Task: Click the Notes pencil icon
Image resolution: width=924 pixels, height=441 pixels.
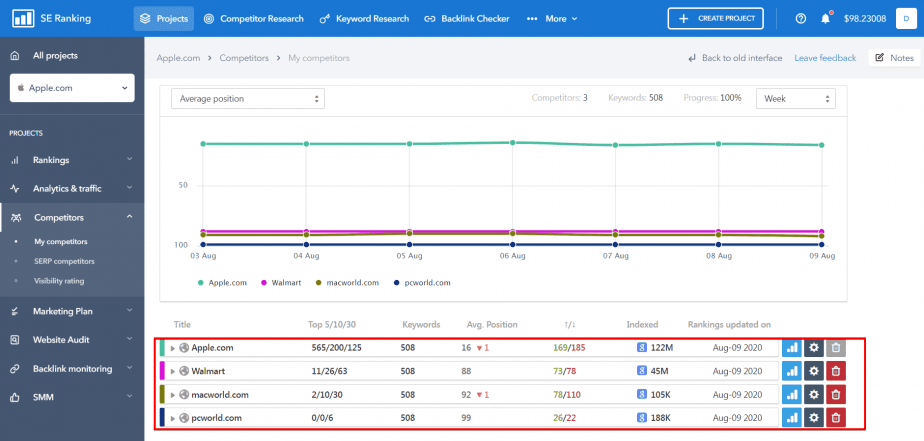Action: [880, 58]
